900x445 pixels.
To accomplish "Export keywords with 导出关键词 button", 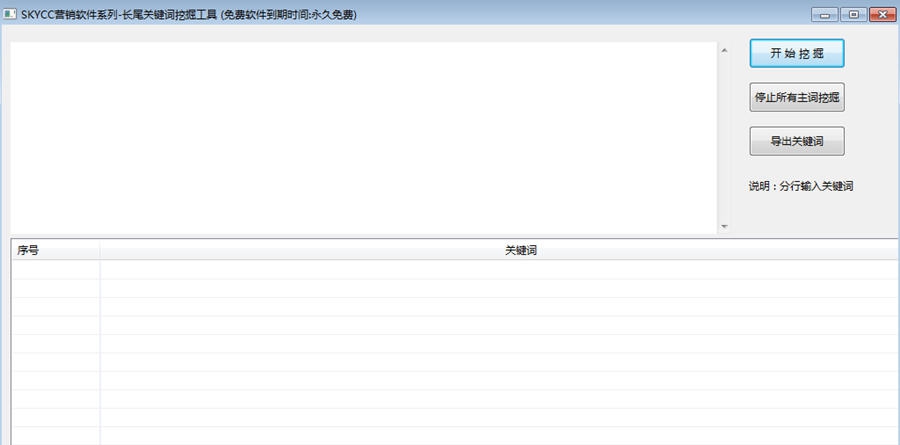I will click(x=797, y=141).
